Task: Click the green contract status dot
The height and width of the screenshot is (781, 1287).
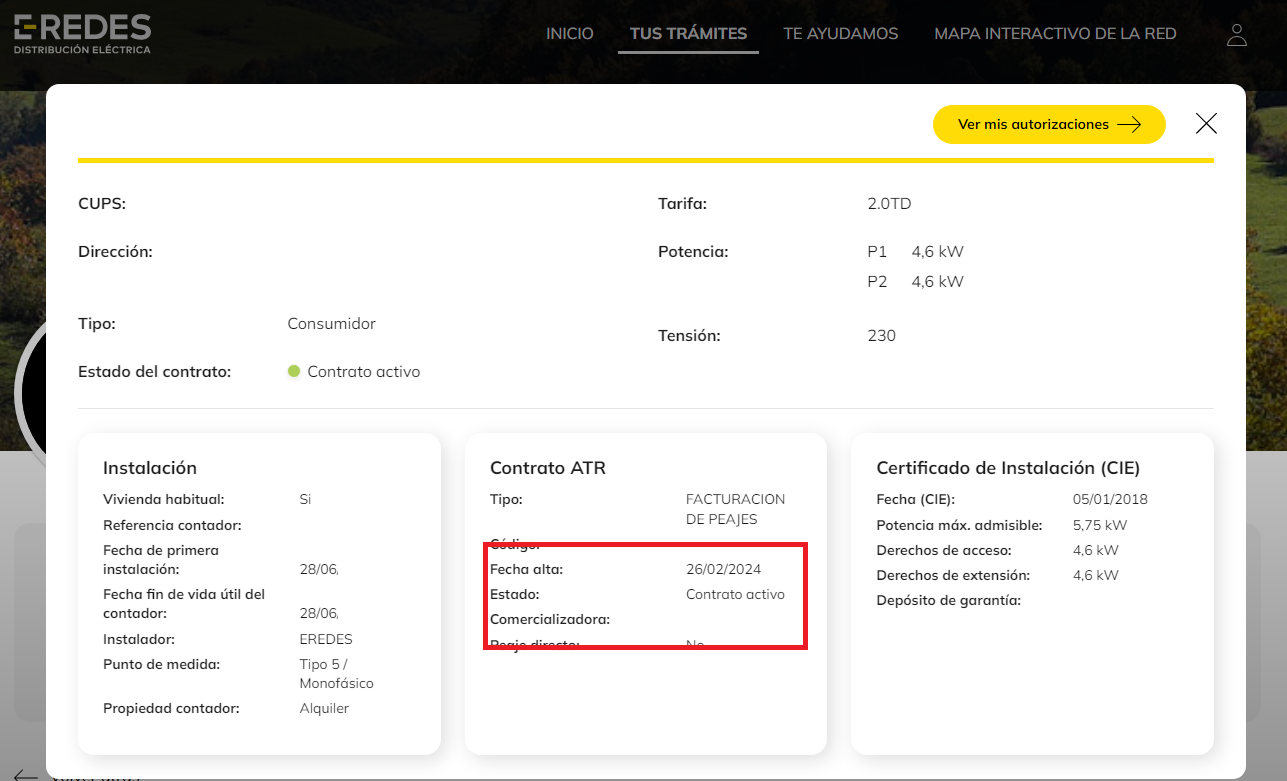Action: pos(294,371)
